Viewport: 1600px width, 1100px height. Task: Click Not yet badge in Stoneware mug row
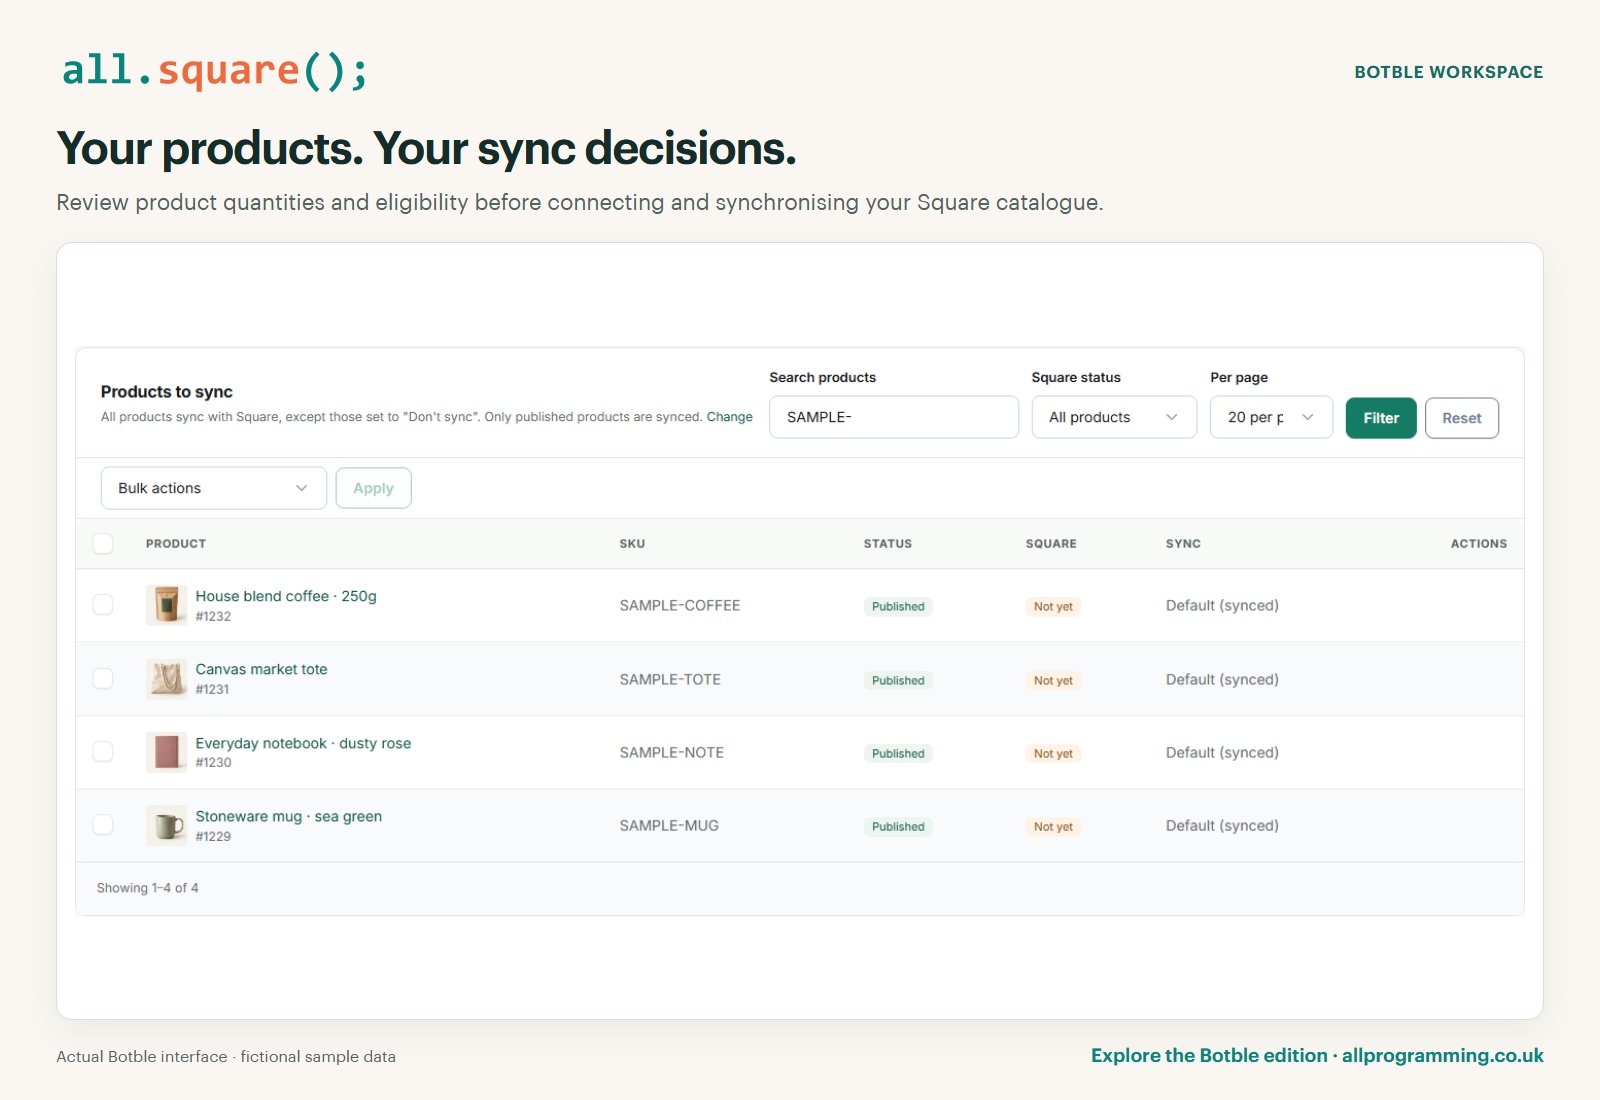coord(1053,826)
